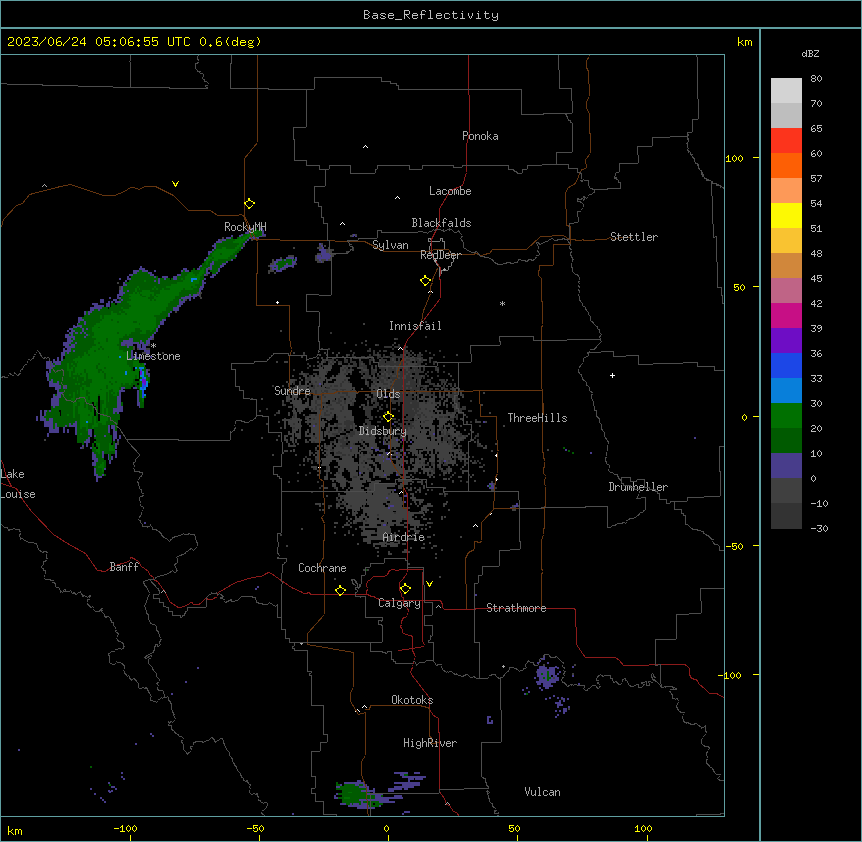Image resolution: width=862 pixels, height=842 pixels.
Task: Click the Limestone label
Action: pyautogui.click(x=153, y=356)
